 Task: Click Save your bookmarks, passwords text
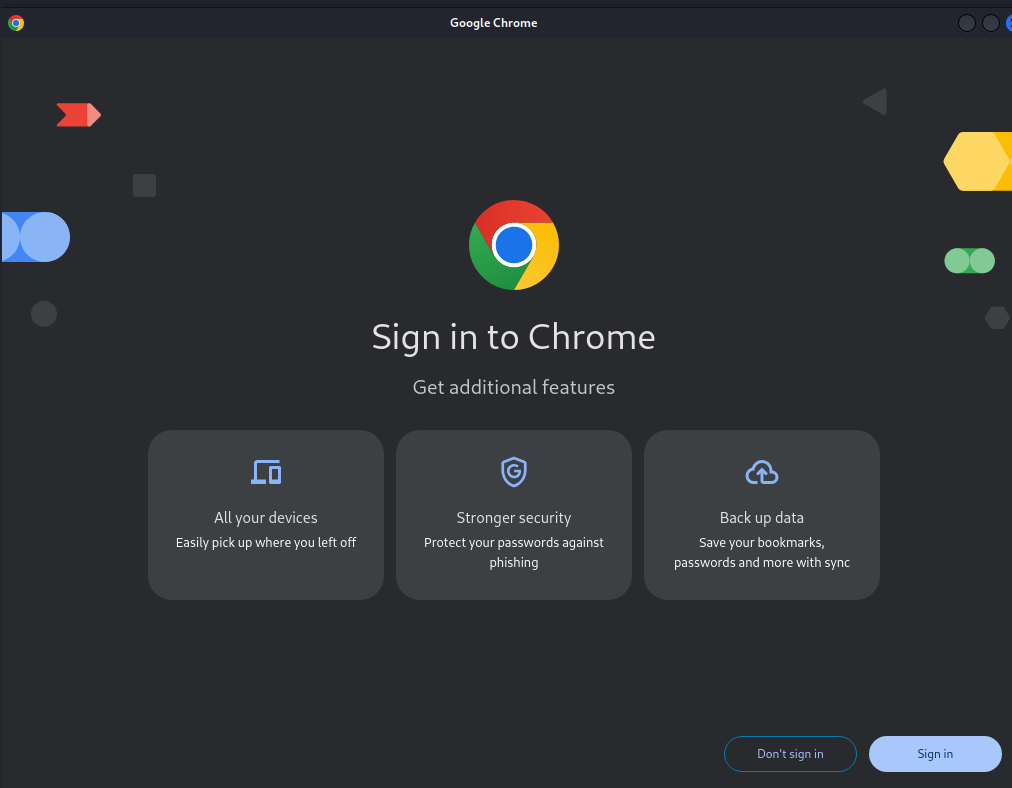coord(762,552)
